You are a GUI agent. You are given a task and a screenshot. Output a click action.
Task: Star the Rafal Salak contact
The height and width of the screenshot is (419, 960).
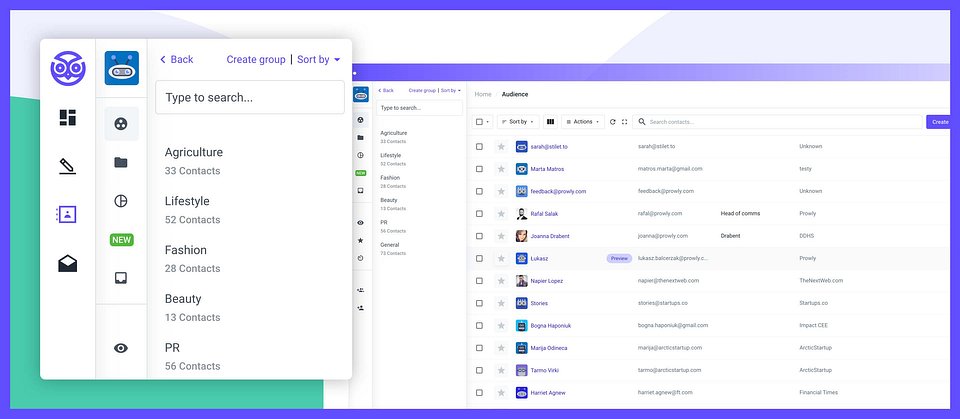pyautogui.click(x=501, y=214)
